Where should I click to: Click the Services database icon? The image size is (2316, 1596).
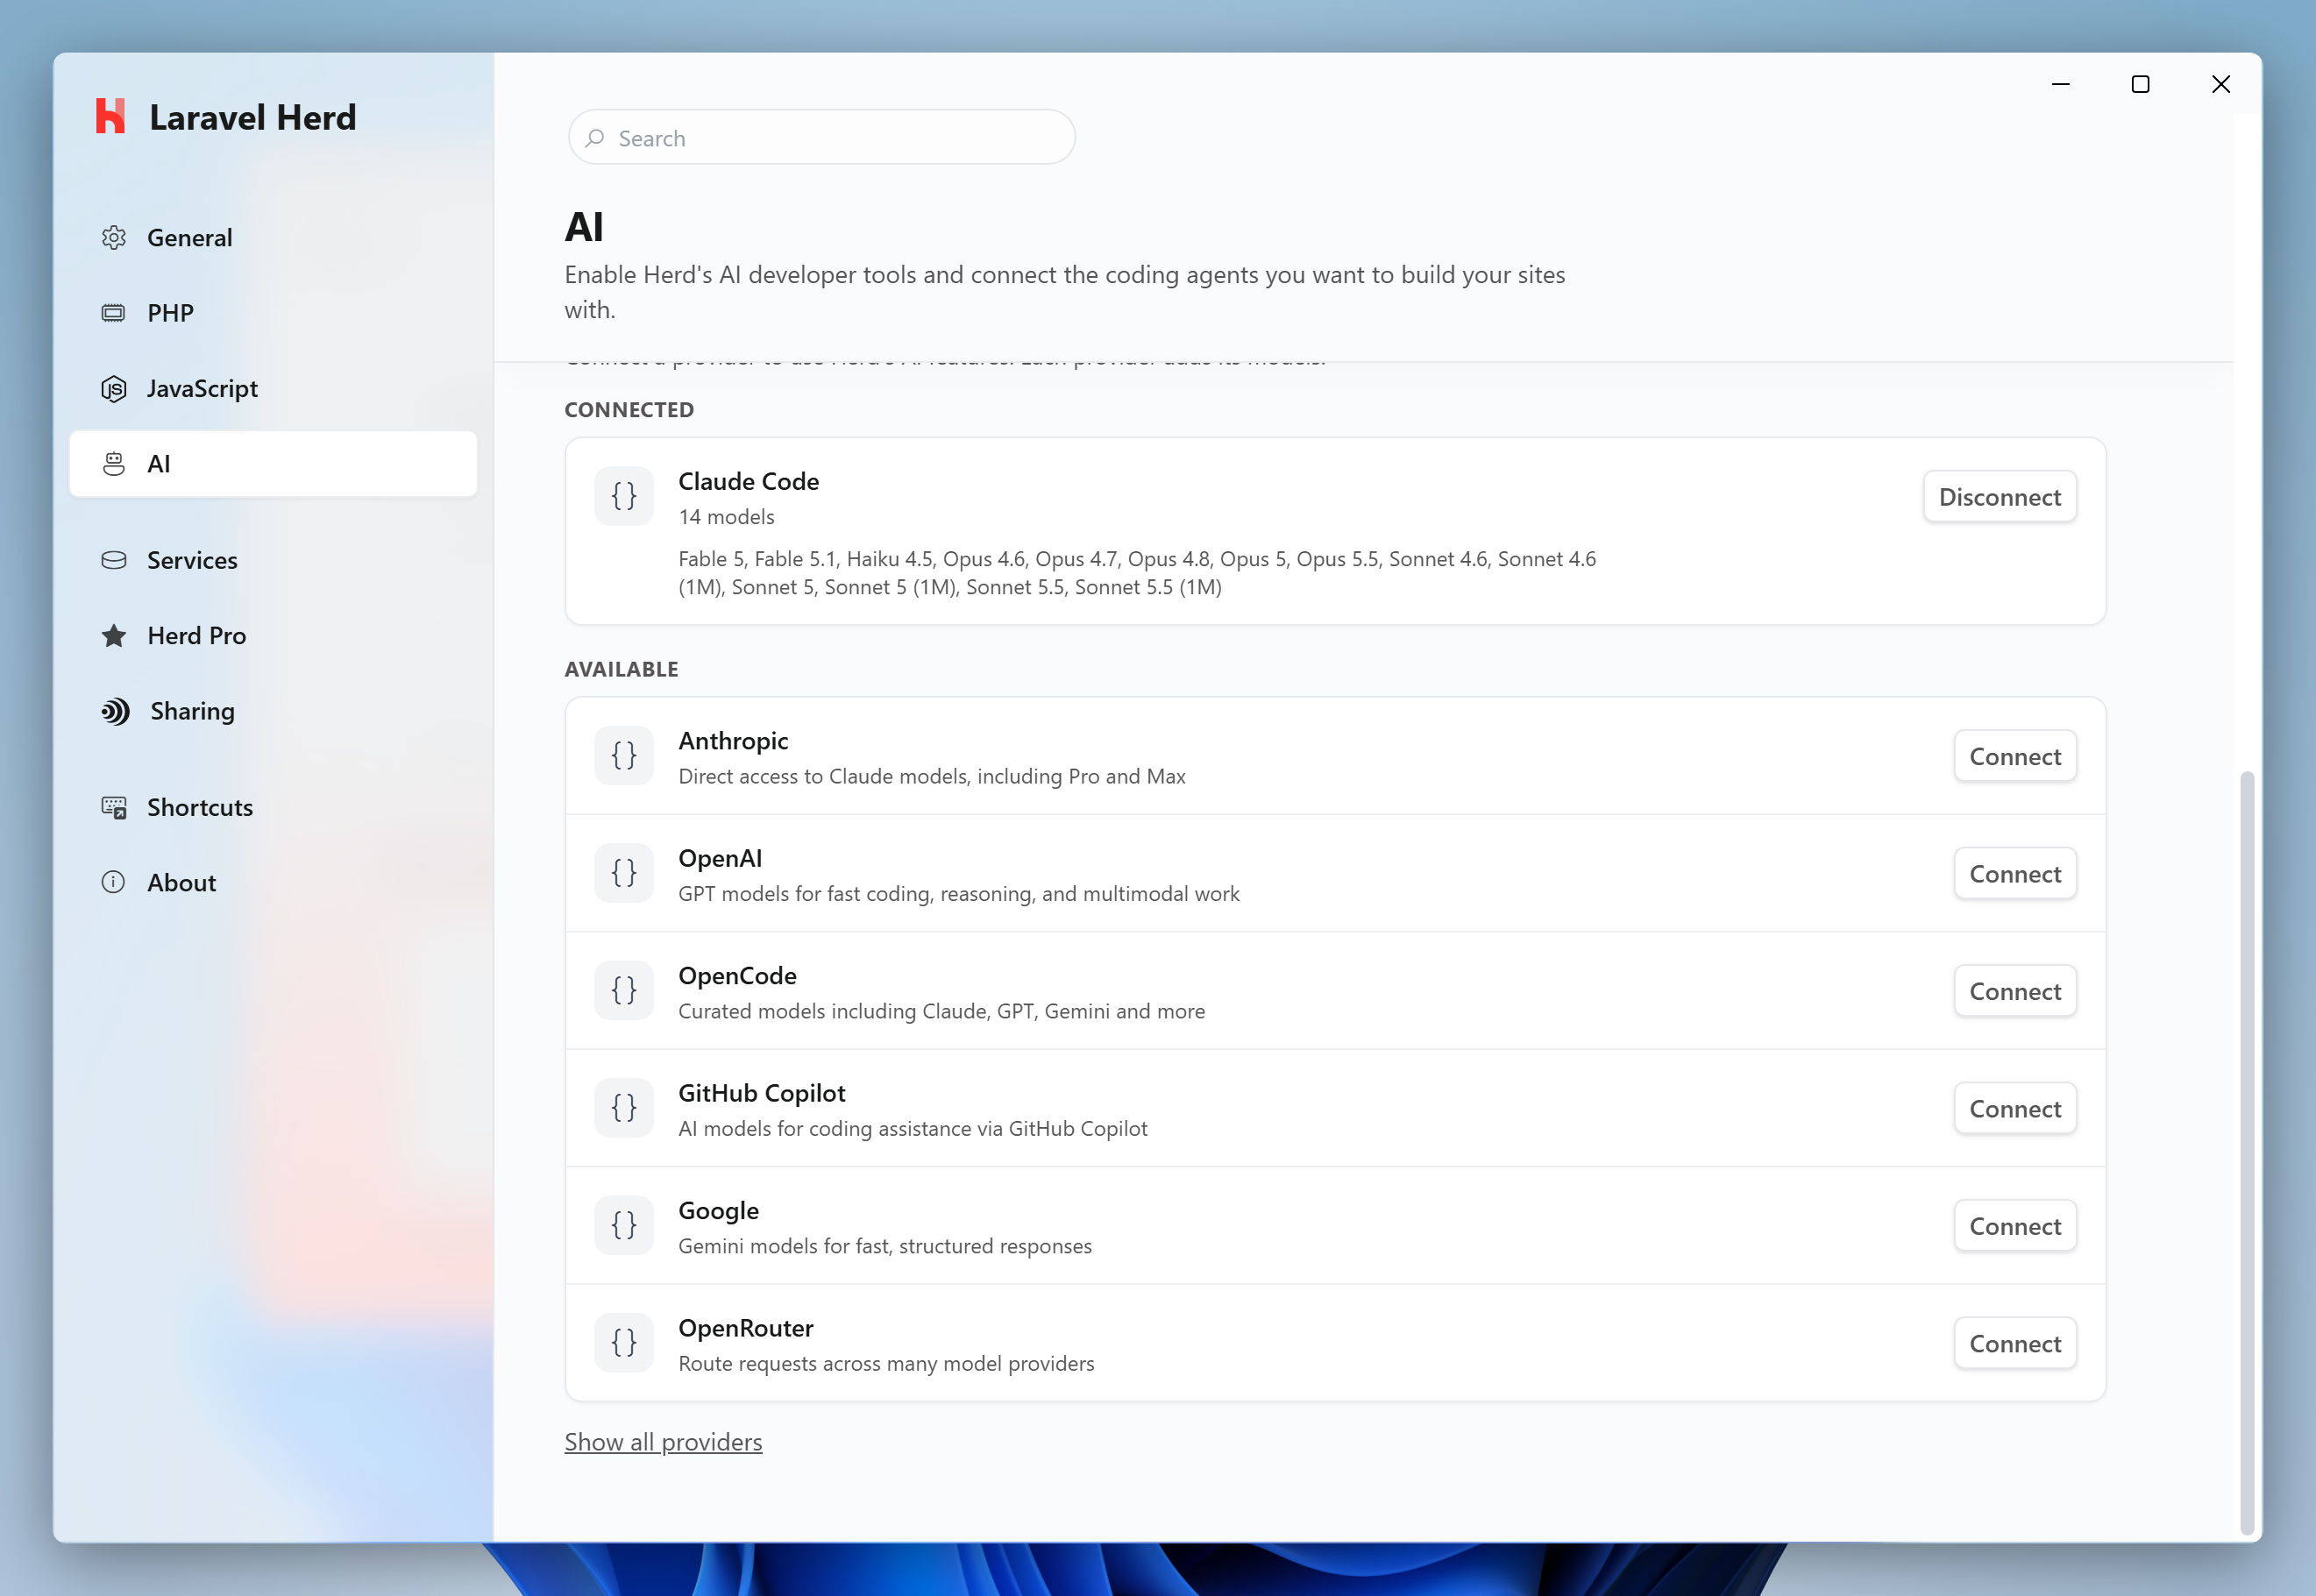point(114,560)
